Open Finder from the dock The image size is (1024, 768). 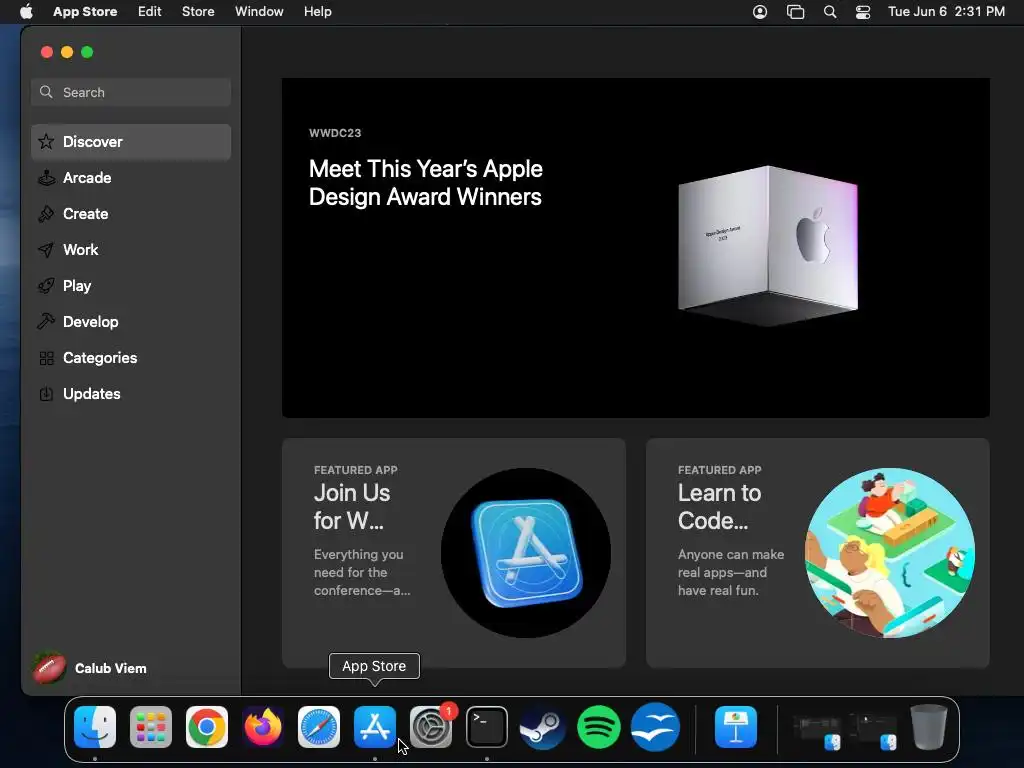[x=95, y=727]
